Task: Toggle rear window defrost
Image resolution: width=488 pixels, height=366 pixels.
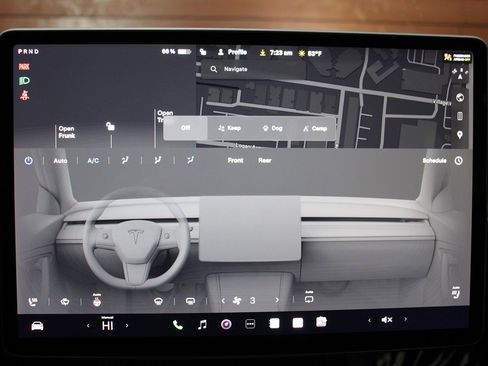Action: click(x=190, y=301)
